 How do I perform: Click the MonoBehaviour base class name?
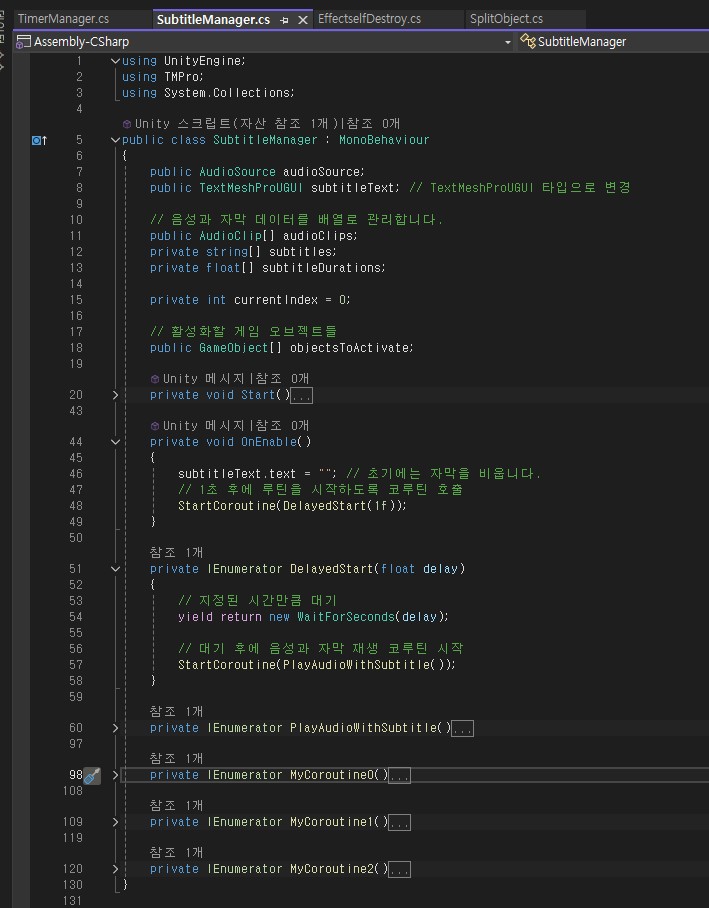(384, 140)
